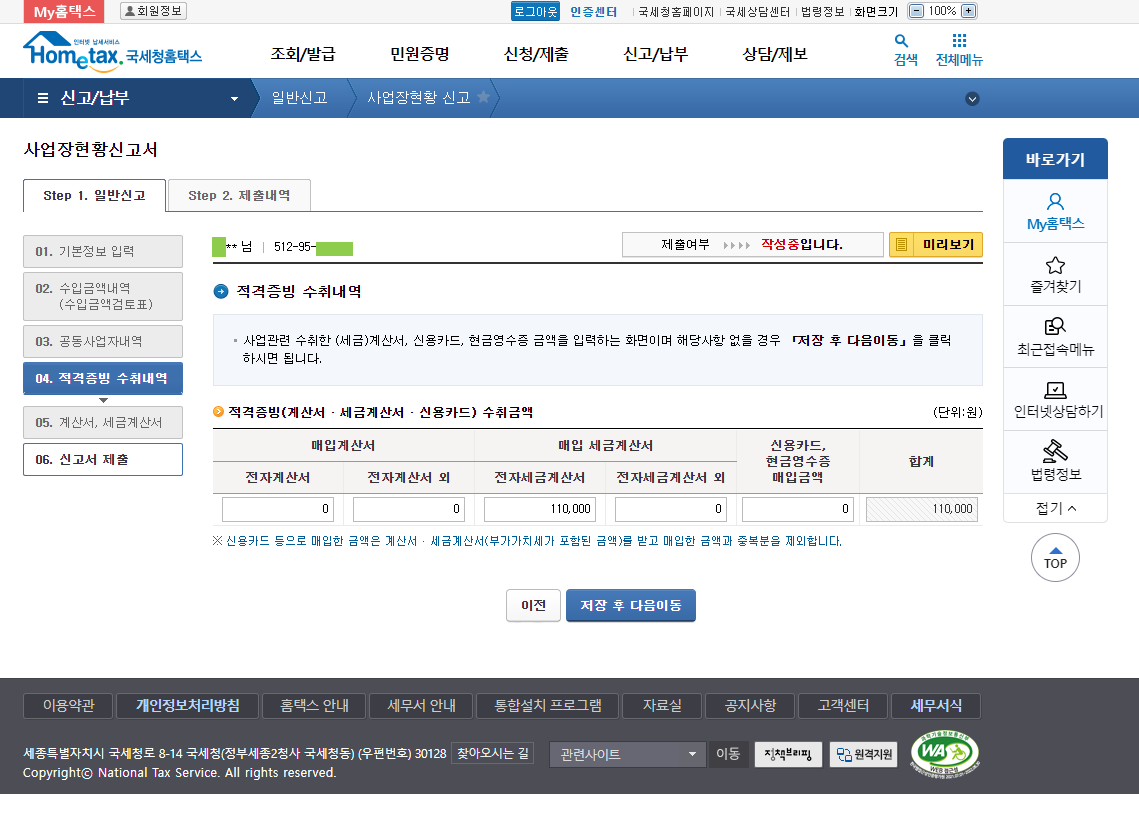Switch to Step 2. 제출내역 tab

(x=239, y=196)
